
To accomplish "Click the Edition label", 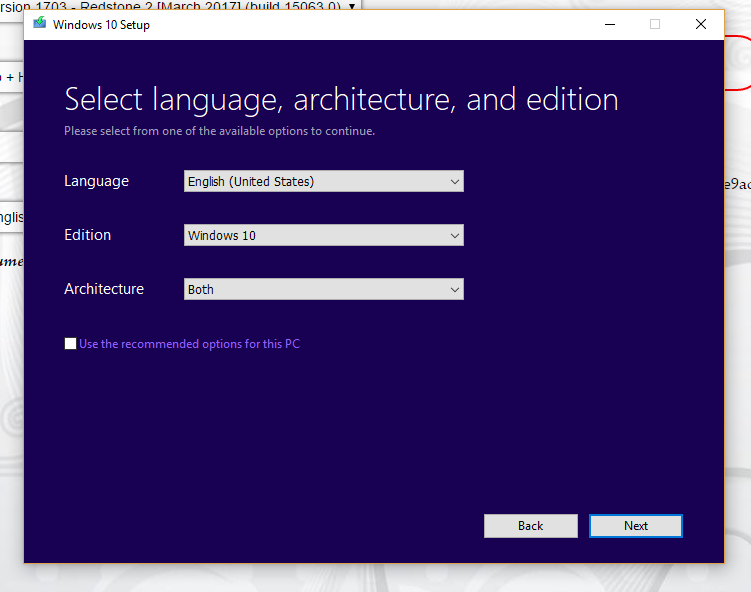I will pos(88,235).
